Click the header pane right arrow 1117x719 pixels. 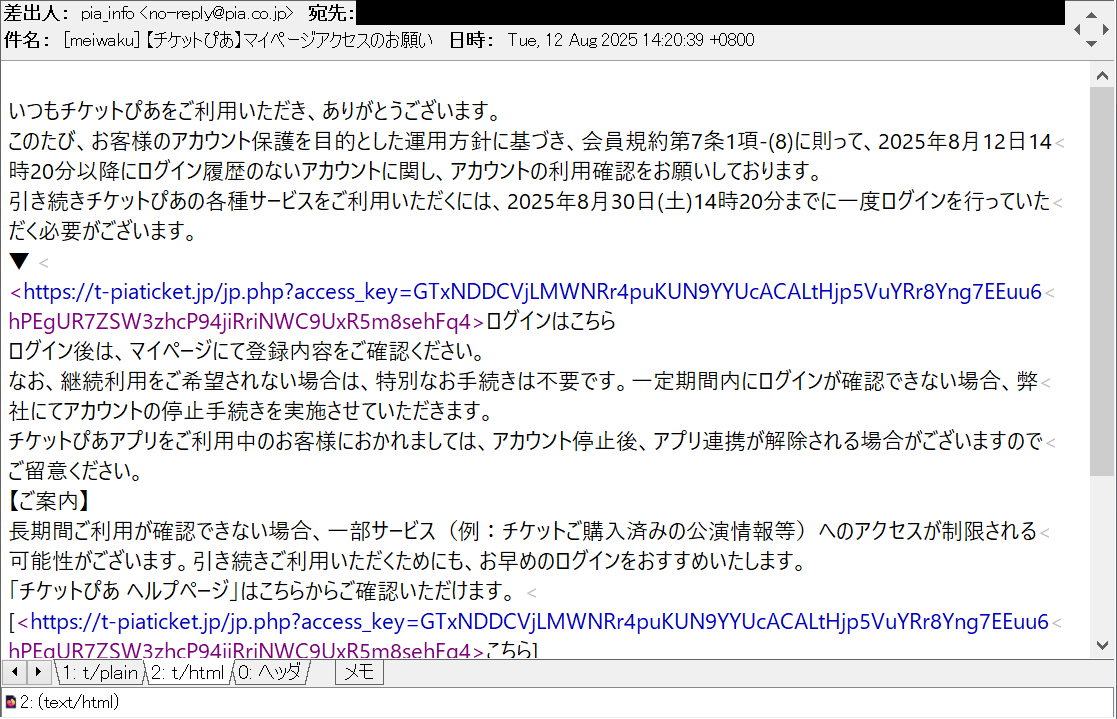(1106, 29)
